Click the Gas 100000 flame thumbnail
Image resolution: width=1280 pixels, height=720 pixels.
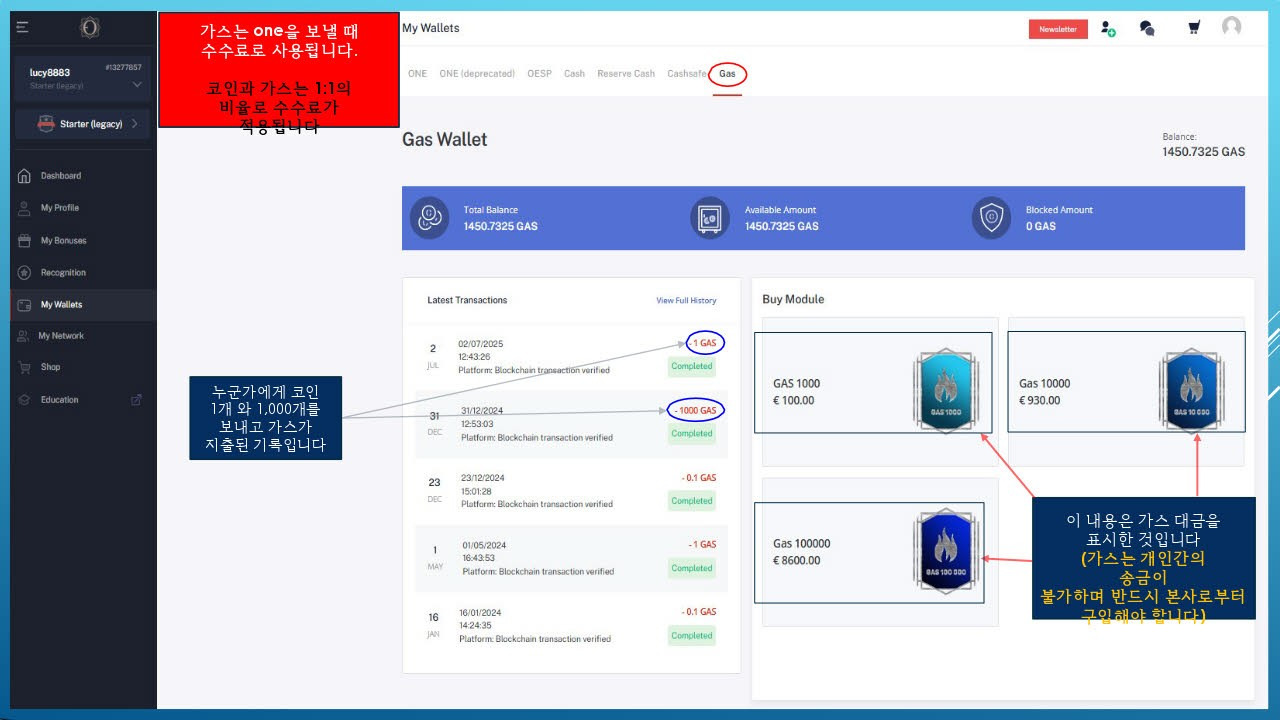(944, 551)
